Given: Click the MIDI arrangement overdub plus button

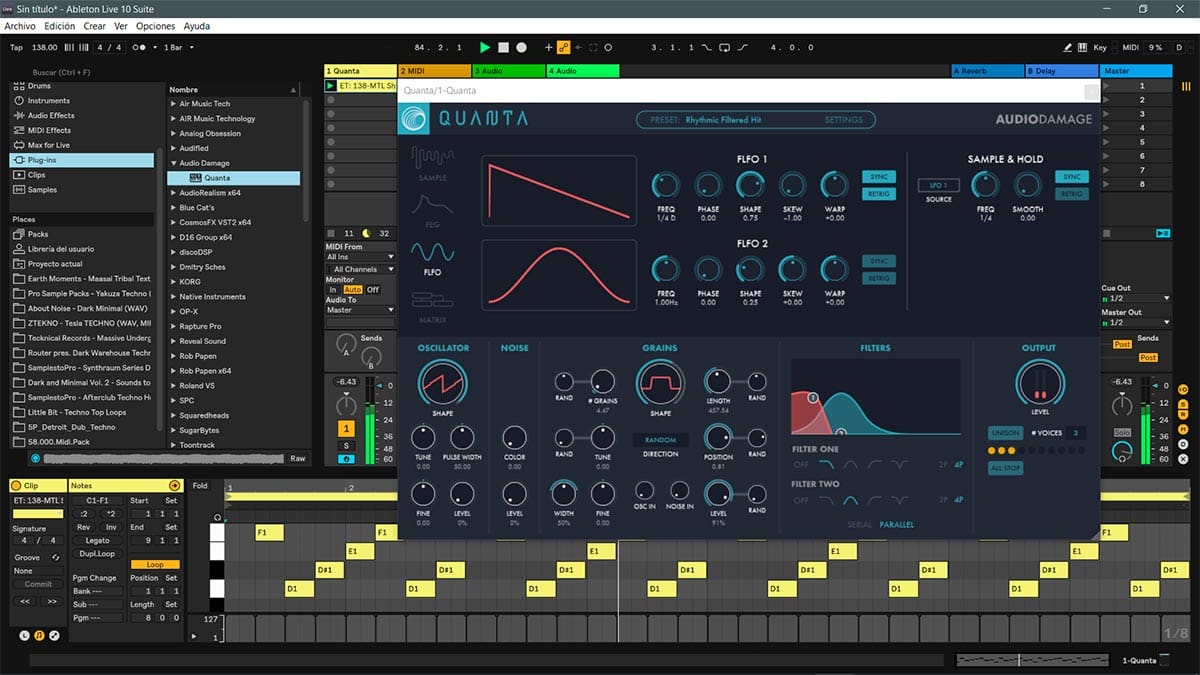Looking at the screenshot, I should [x=548, y=47].
